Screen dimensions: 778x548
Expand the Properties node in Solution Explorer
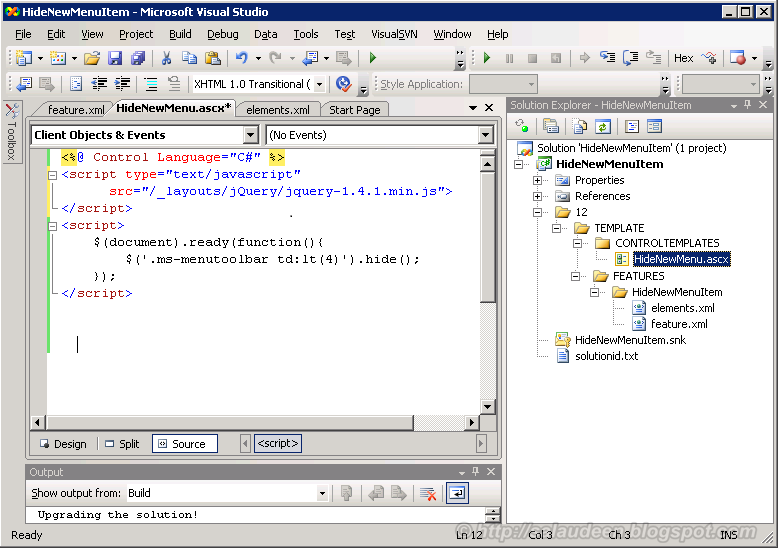(x=537, y=180)
